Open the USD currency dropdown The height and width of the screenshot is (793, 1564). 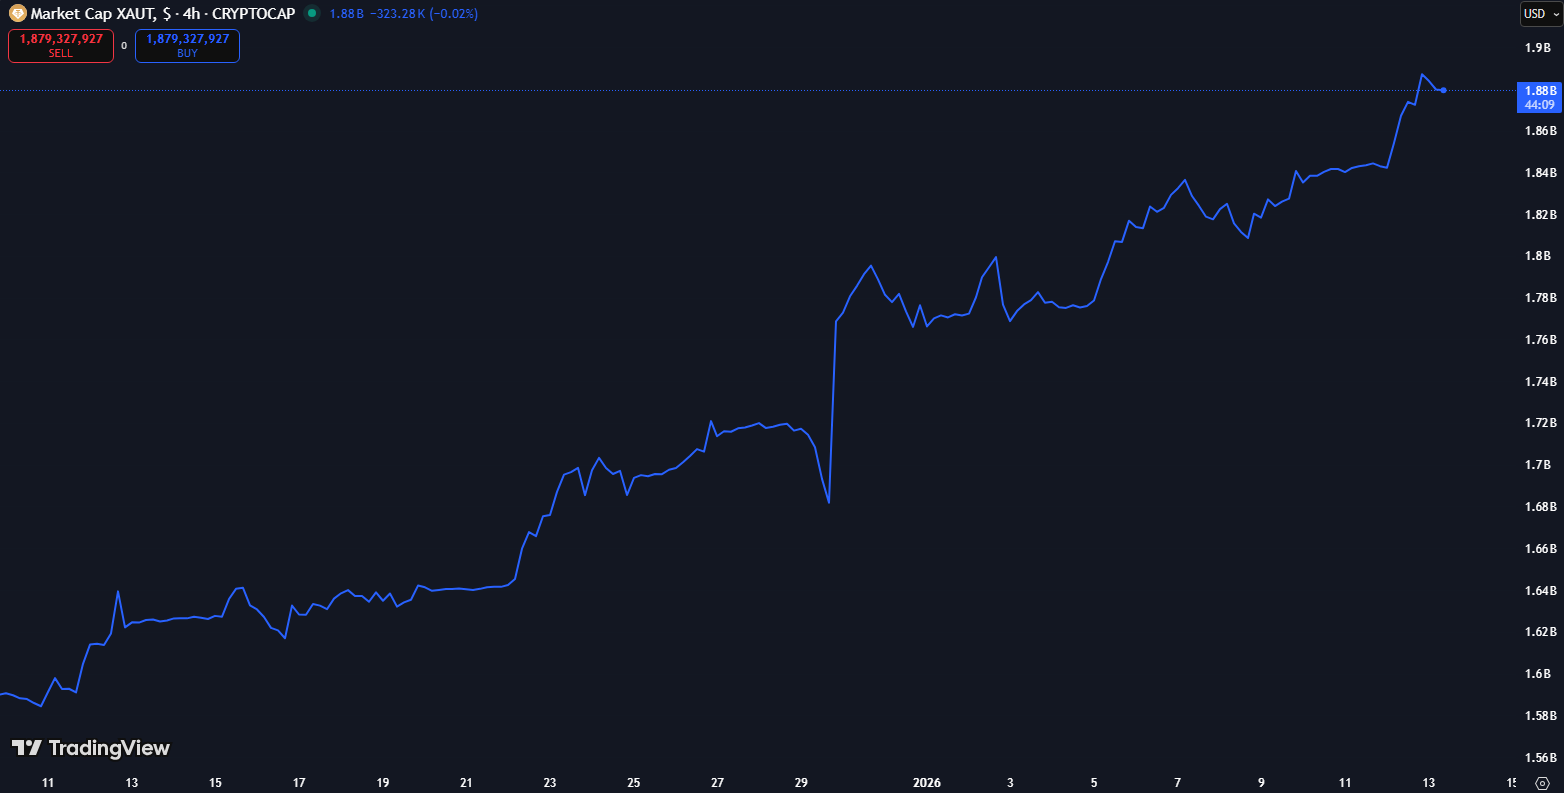[1540, 14]
